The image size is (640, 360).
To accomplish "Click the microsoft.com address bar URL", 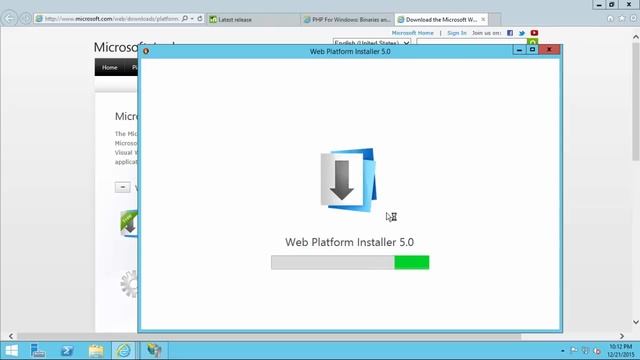I will [112, 19].
